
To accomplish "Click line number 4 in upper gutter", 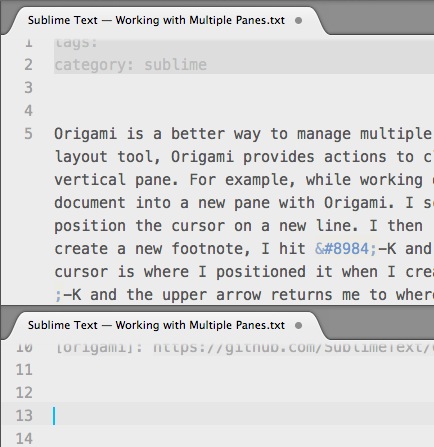I will [28, 111].
